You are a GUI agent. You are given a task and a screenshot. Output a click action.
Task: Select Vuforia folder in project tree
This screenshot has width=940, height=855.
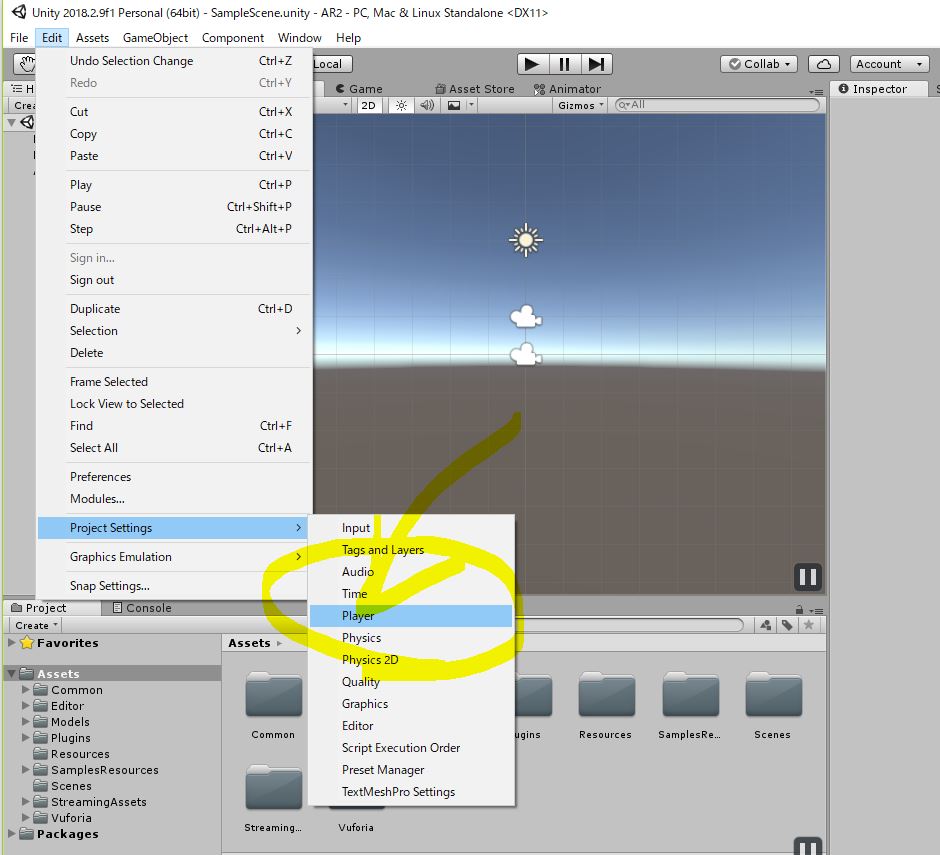[x=63, y=818]
